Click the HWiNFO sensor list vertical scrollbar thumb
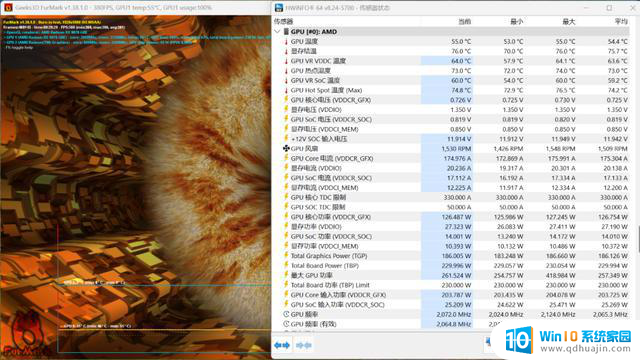 (638, 239)
